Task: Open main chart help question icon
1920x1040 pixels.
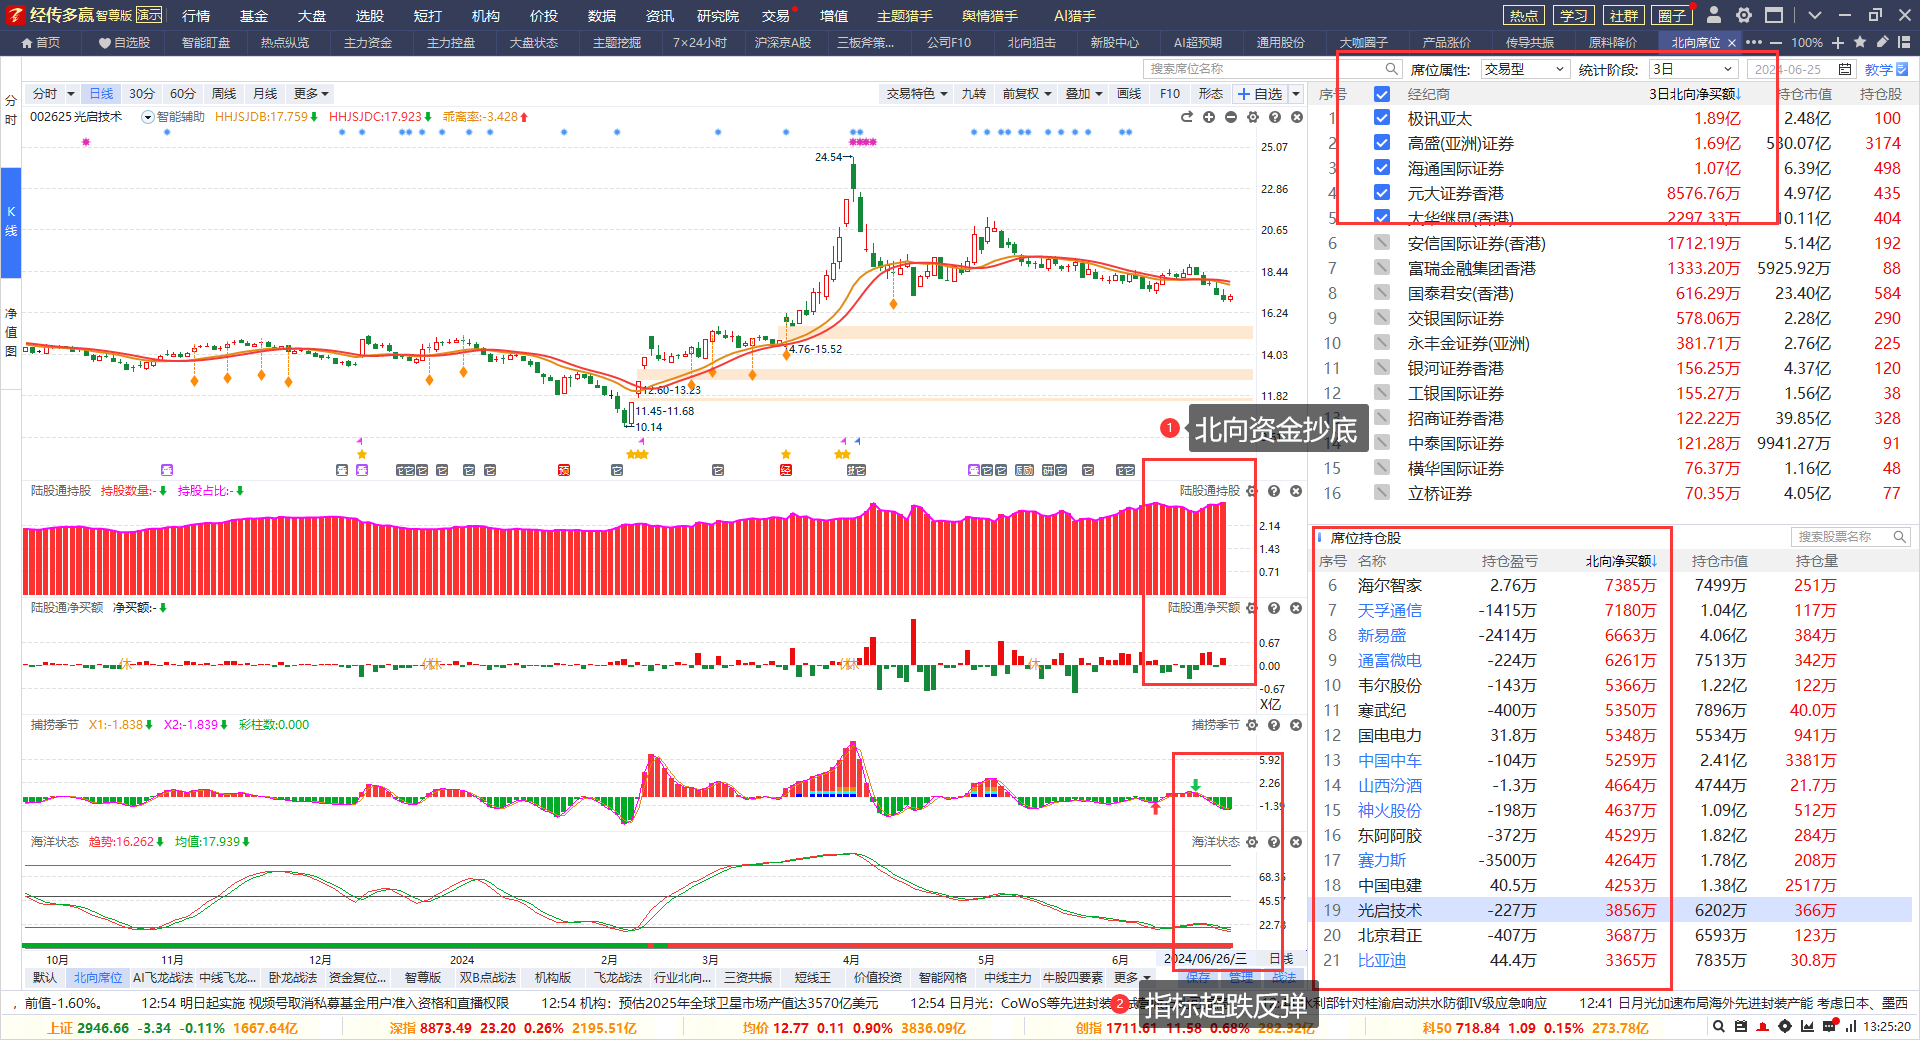Action: tap(1275, 117)
